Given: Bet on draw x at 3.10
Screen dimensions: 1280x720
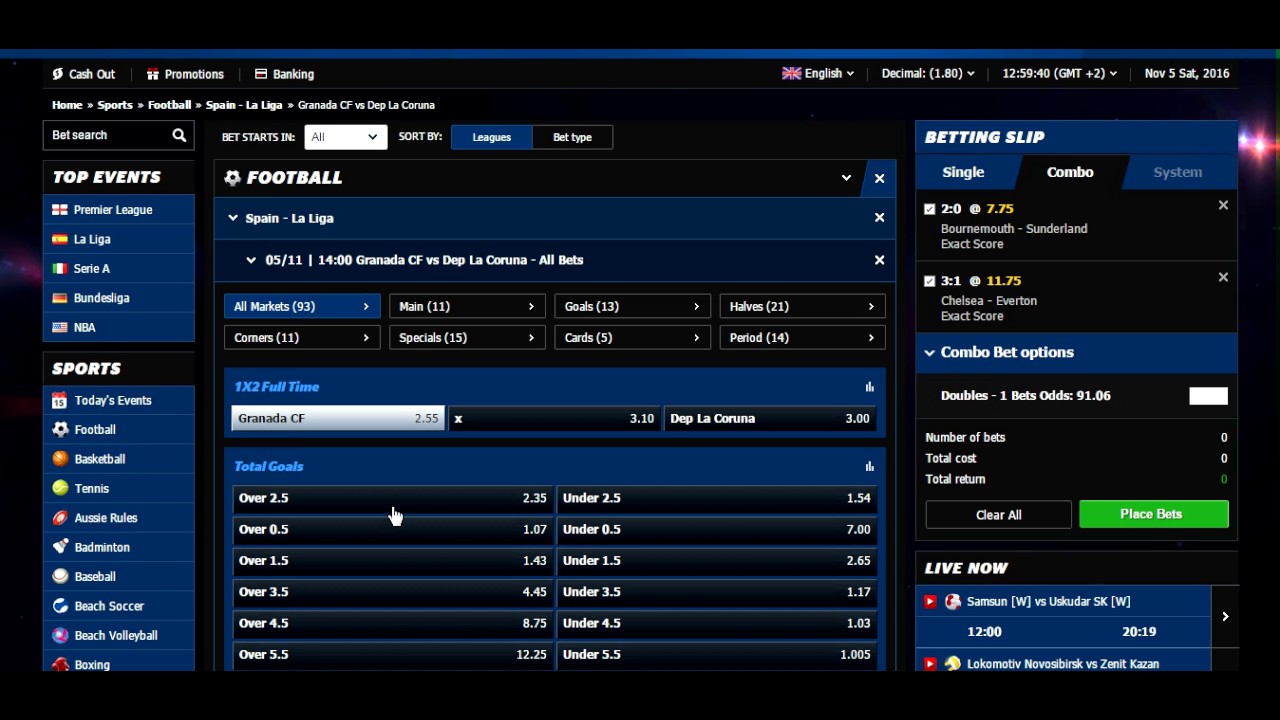Looking at the screenshot, I should tap(554, 418).
